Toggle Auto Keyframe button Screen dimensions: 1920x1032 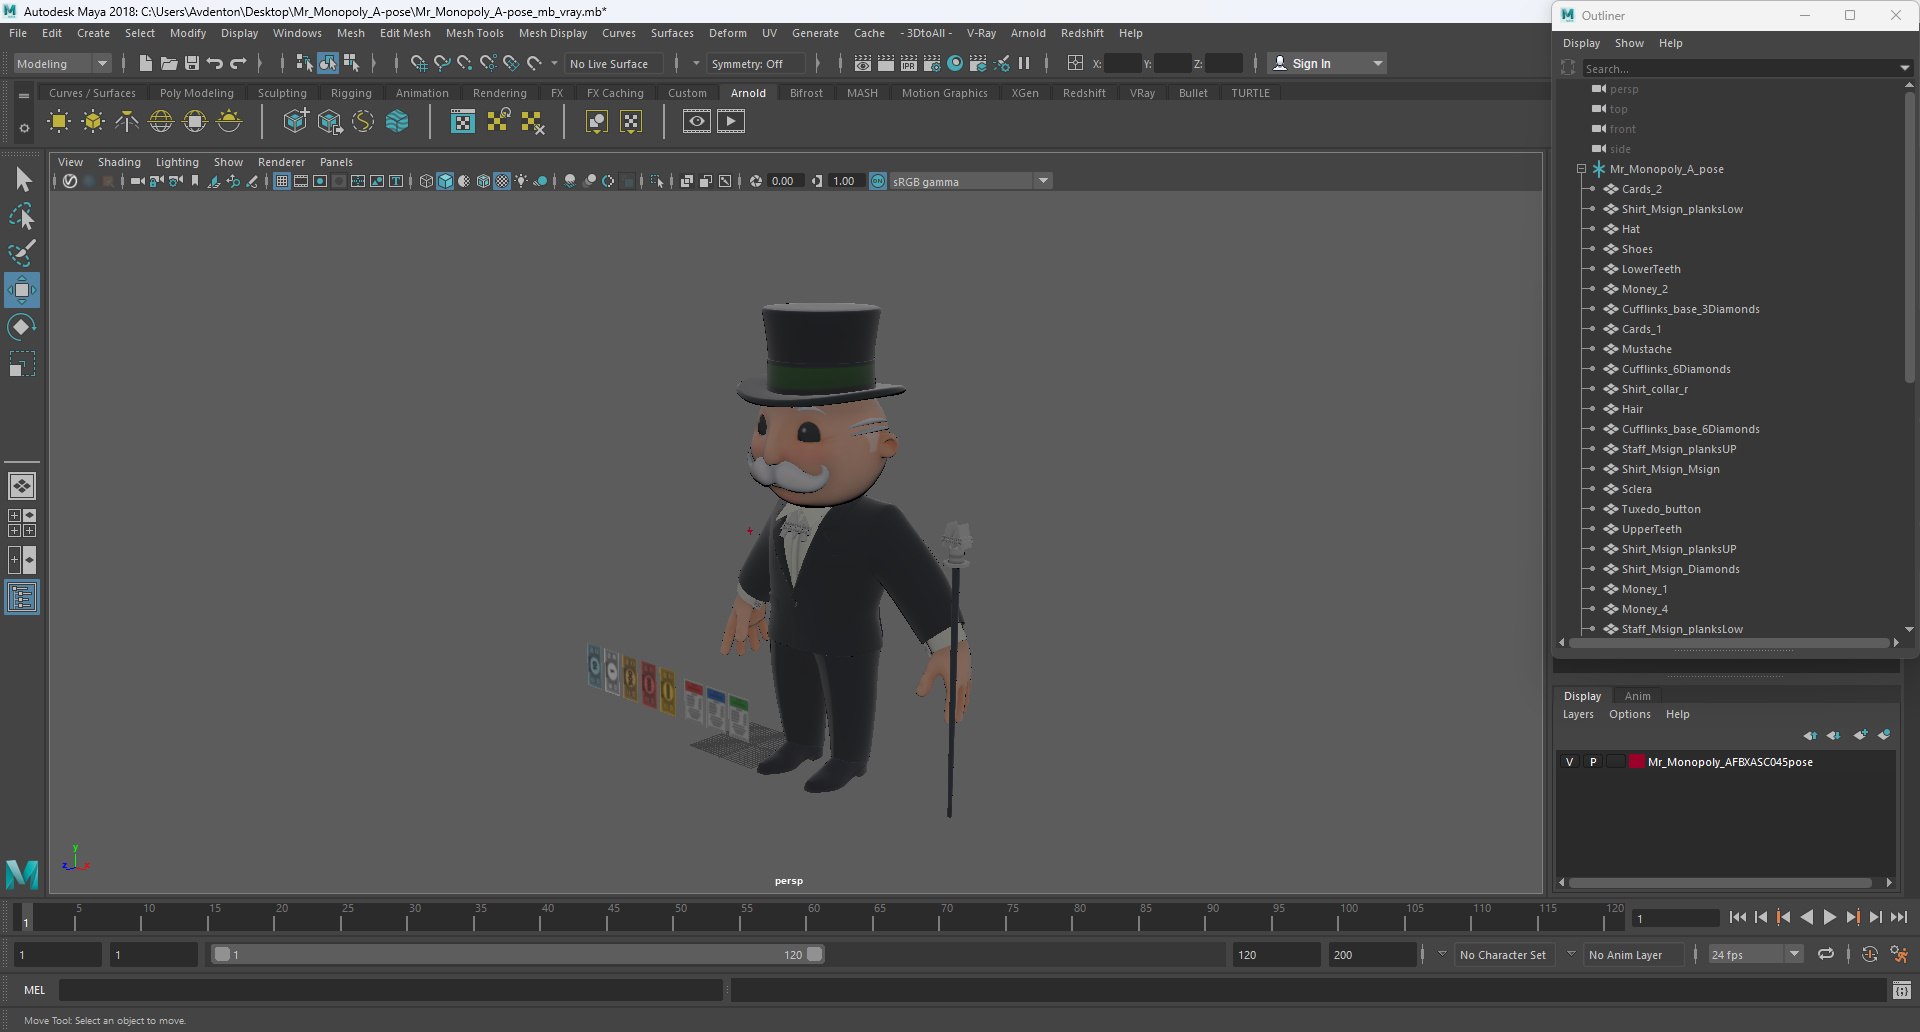coord(1870,955)
